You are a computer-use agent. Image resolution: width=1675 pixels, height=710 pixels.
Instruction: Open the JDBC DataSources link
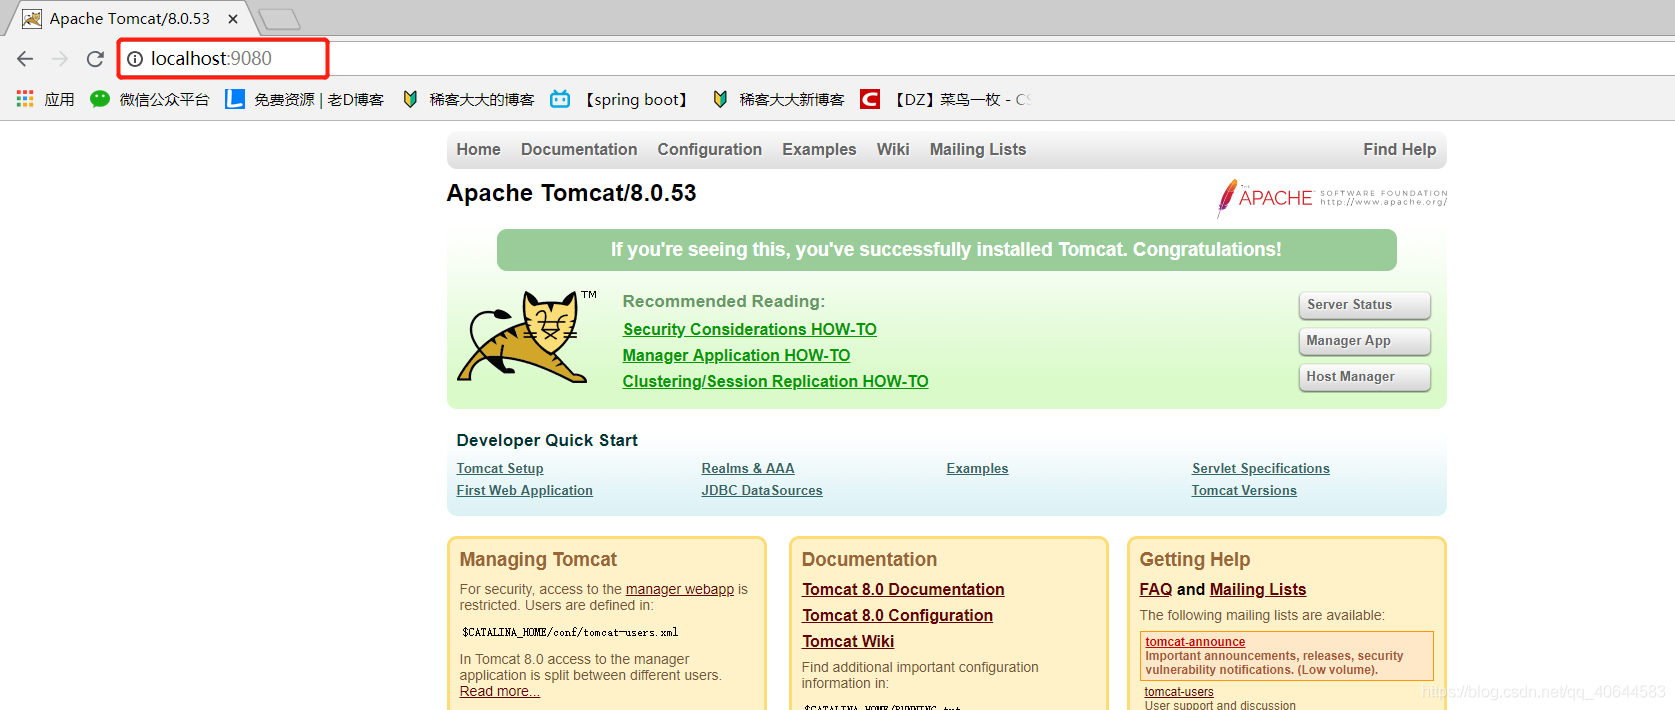point(762,490)
